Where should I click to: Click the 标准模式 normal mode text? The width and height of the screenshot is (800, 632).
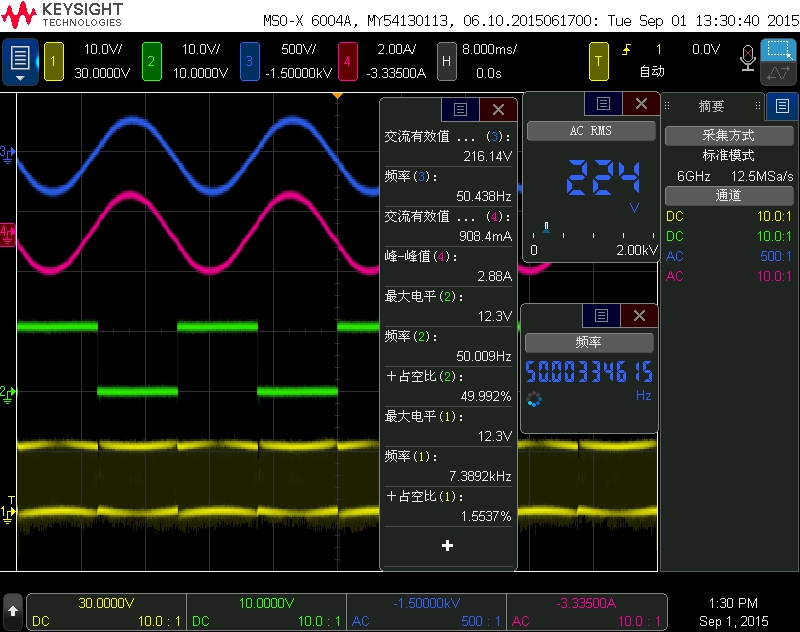[x=729, y=156]
